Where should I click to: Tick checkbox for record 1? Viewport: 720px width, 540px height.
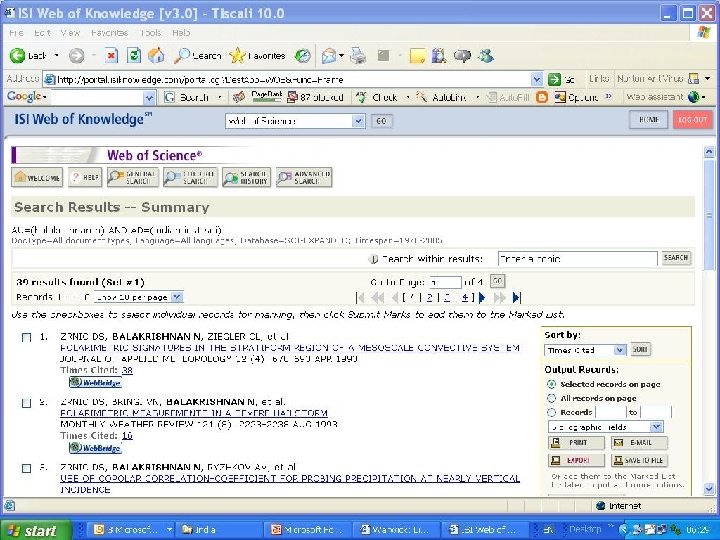point(27,338)
